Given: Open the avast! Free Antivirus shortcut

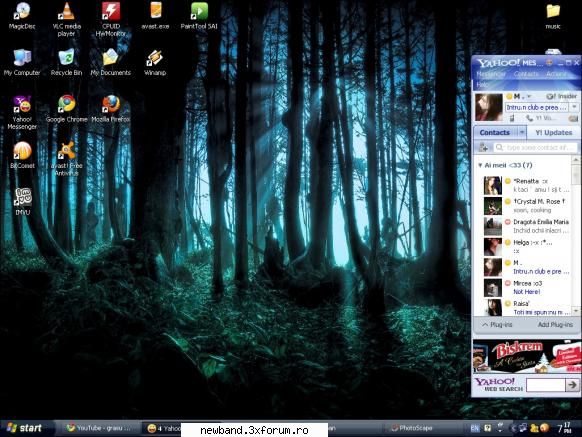Looking at the screenshot, I should click(66, 159).
